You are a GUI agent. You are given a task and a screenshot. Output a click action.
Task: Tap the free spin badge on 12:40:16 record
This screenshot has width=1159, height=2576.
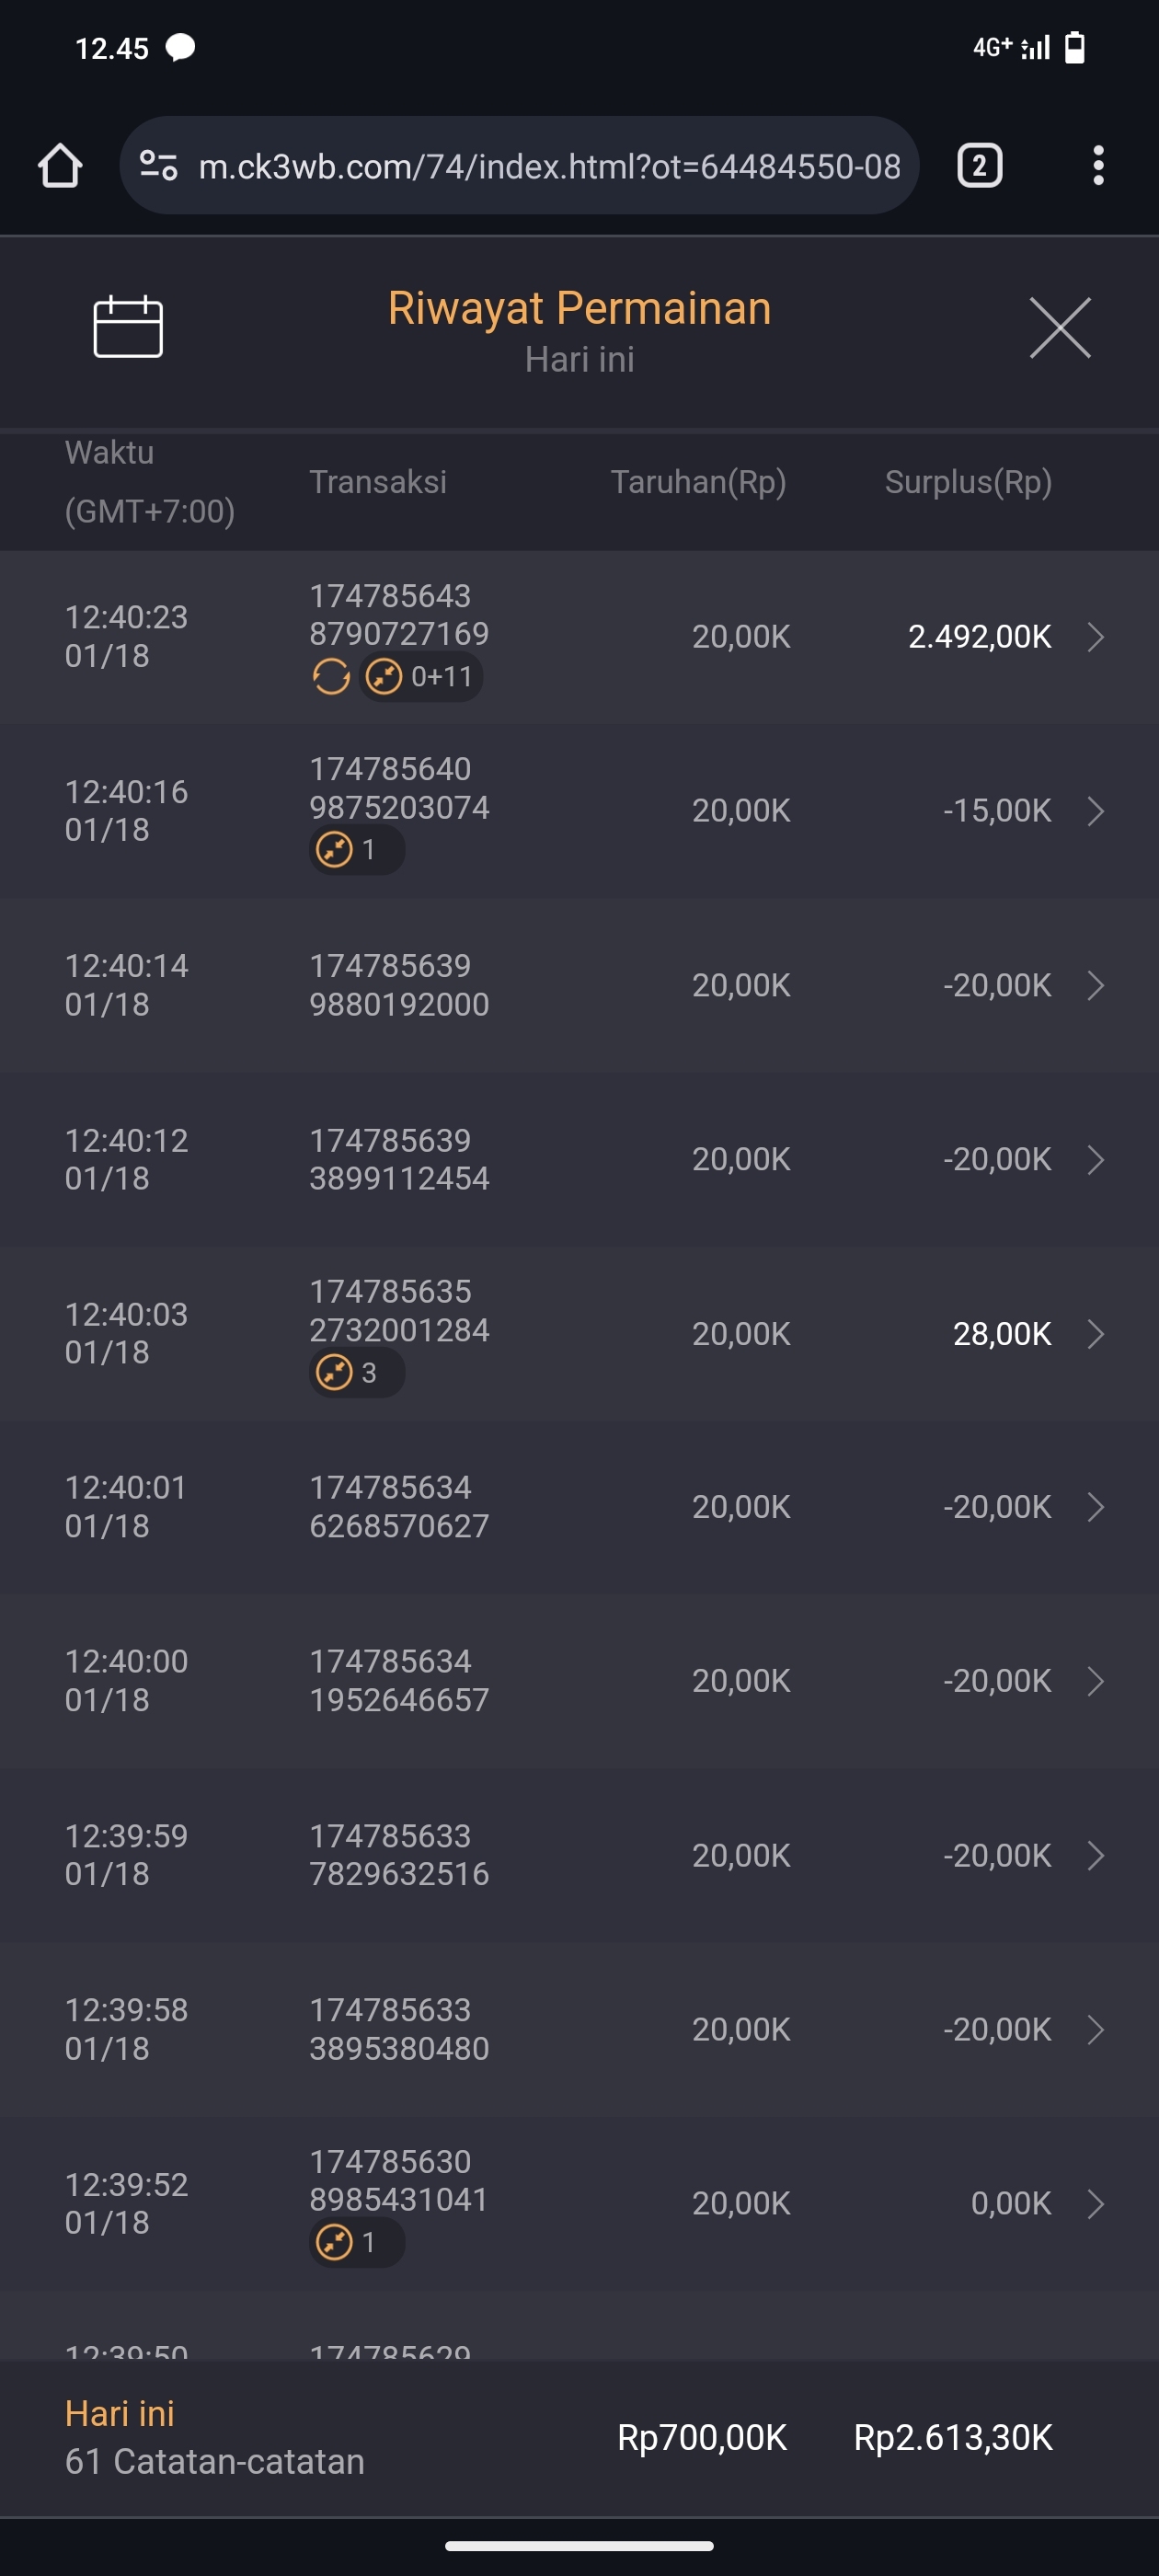356,850
